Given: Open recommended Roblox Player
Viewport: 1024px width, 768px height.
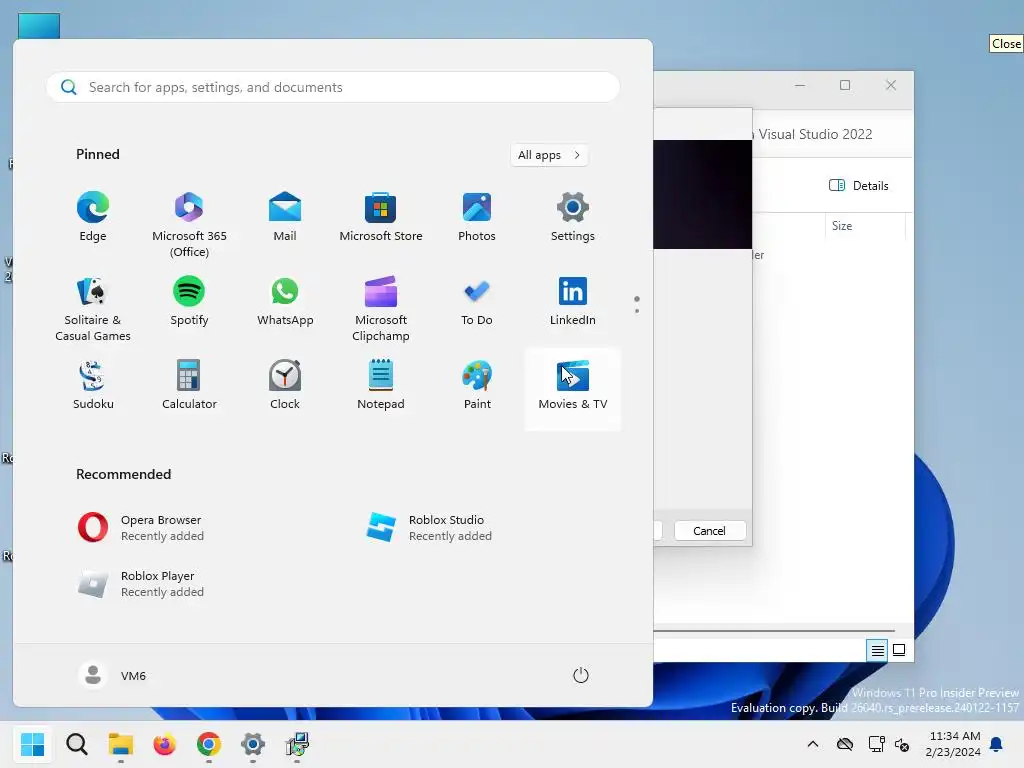Looking at the screenshot, I should coord(140,584).
